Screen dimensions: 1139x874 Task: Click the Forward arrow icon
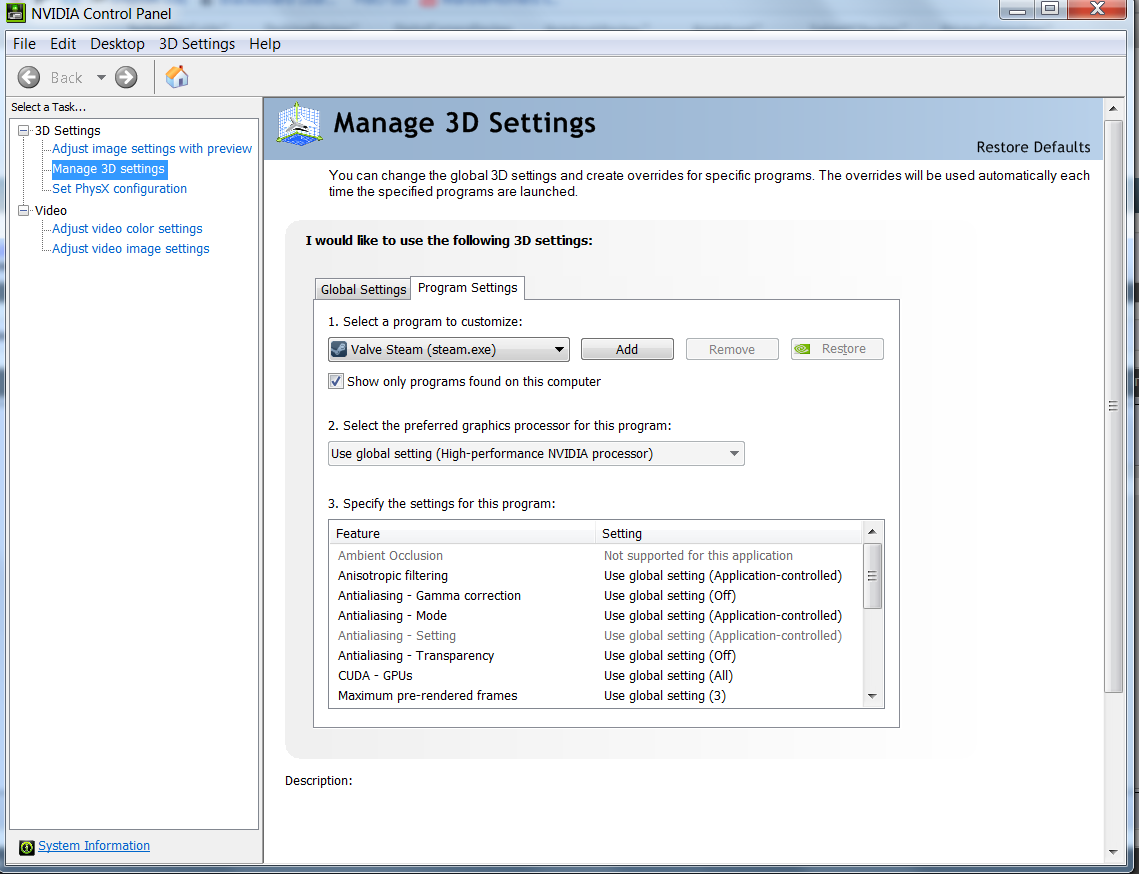coord(126,77)
